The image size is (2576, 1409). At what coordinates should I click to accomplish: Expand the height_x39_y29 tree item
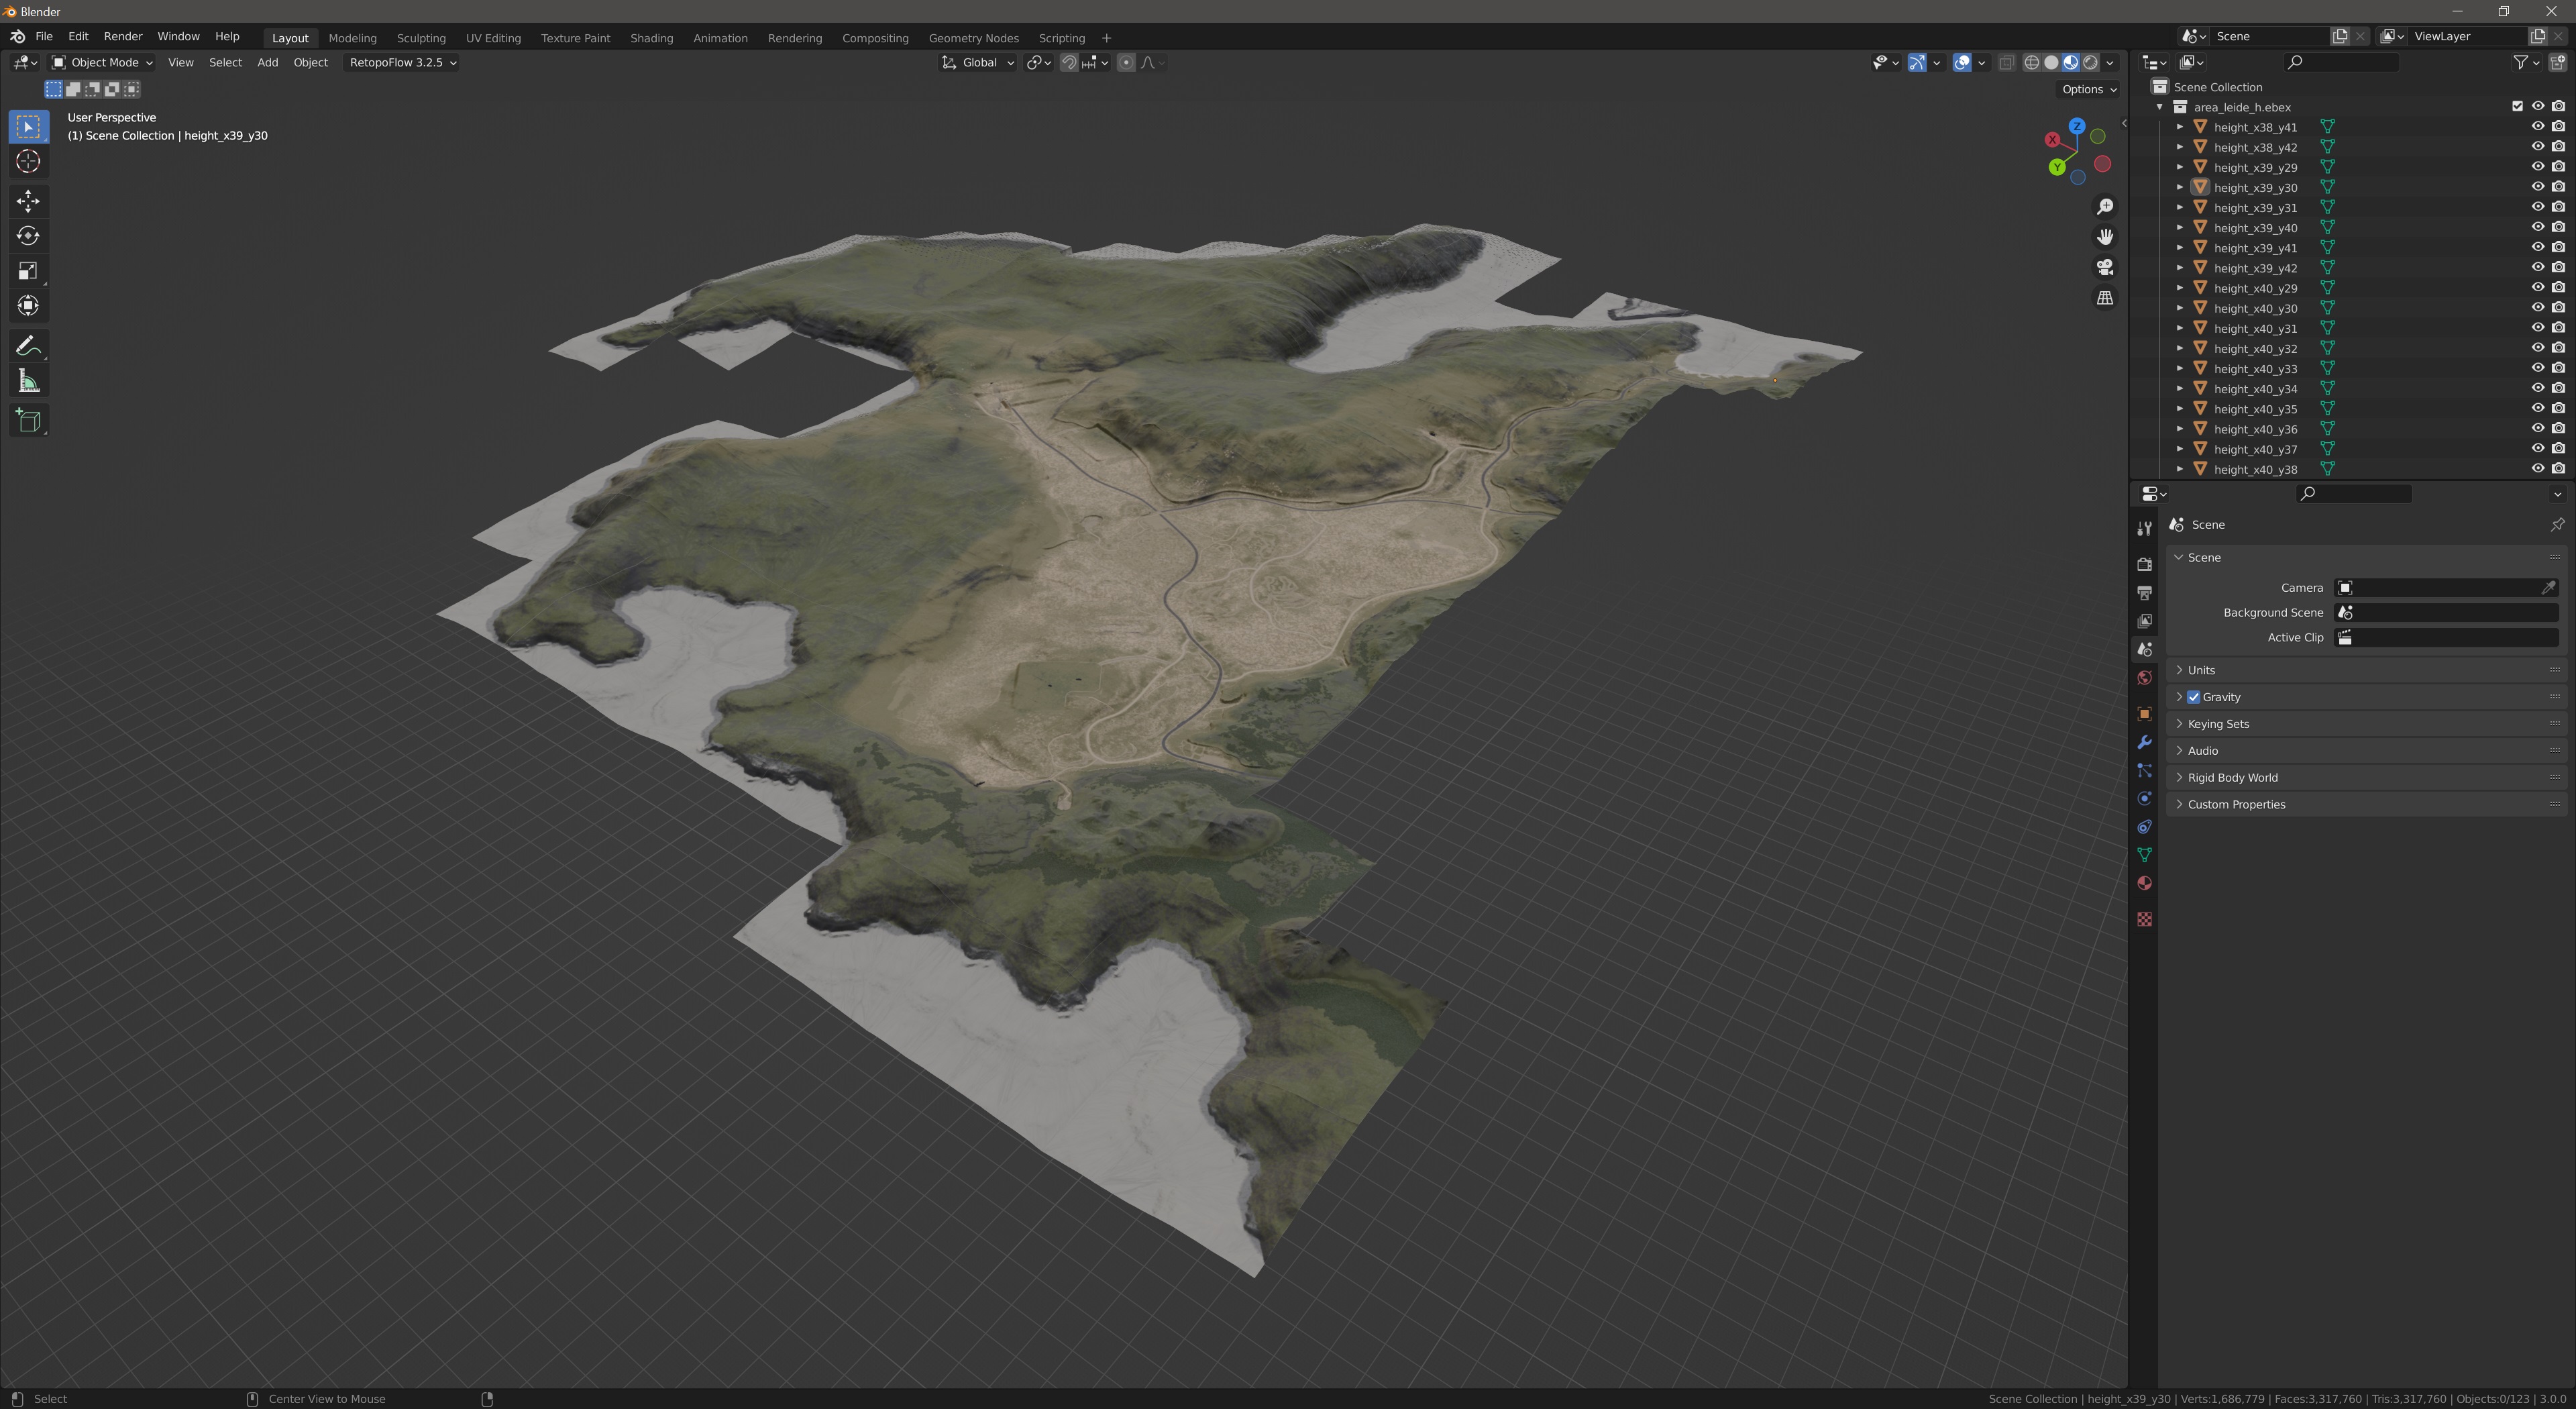pyautogui.click(x=2180, y=167)
